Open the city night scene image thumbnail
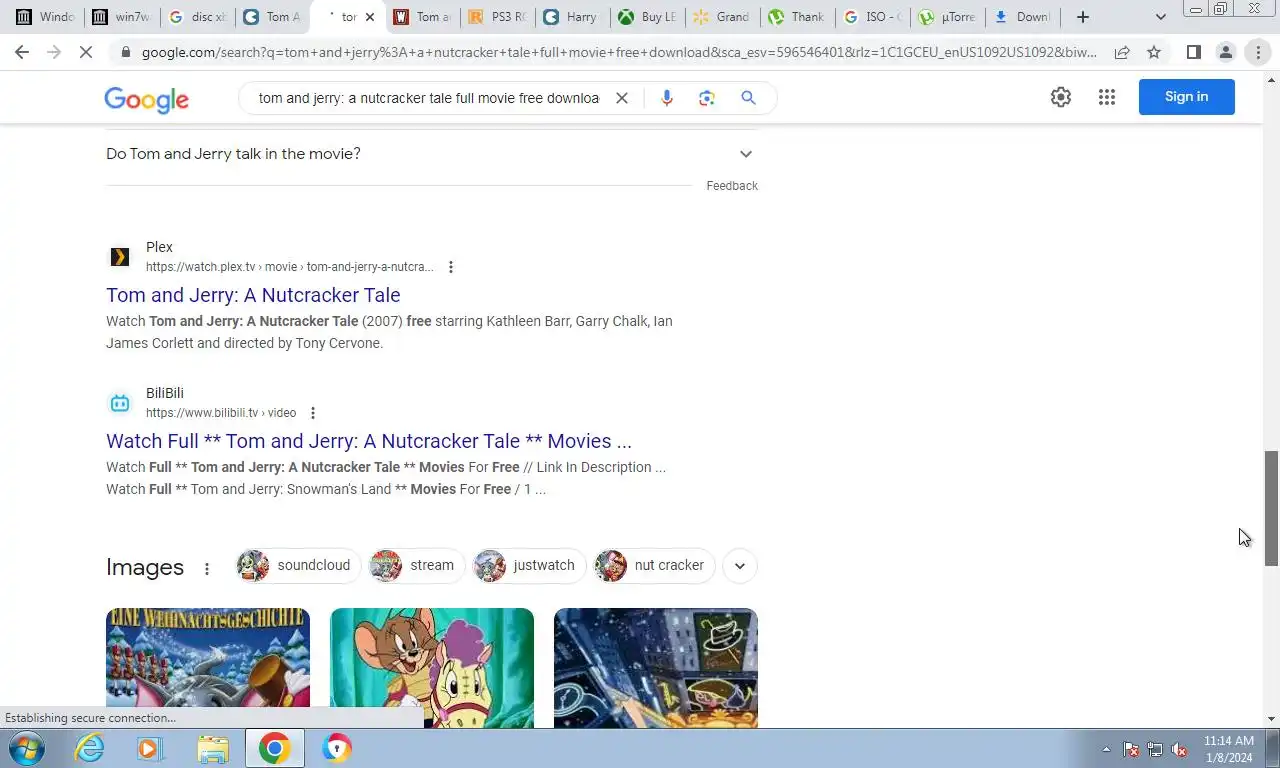This screenshot has width=1280, height=768. coord(656,668)
